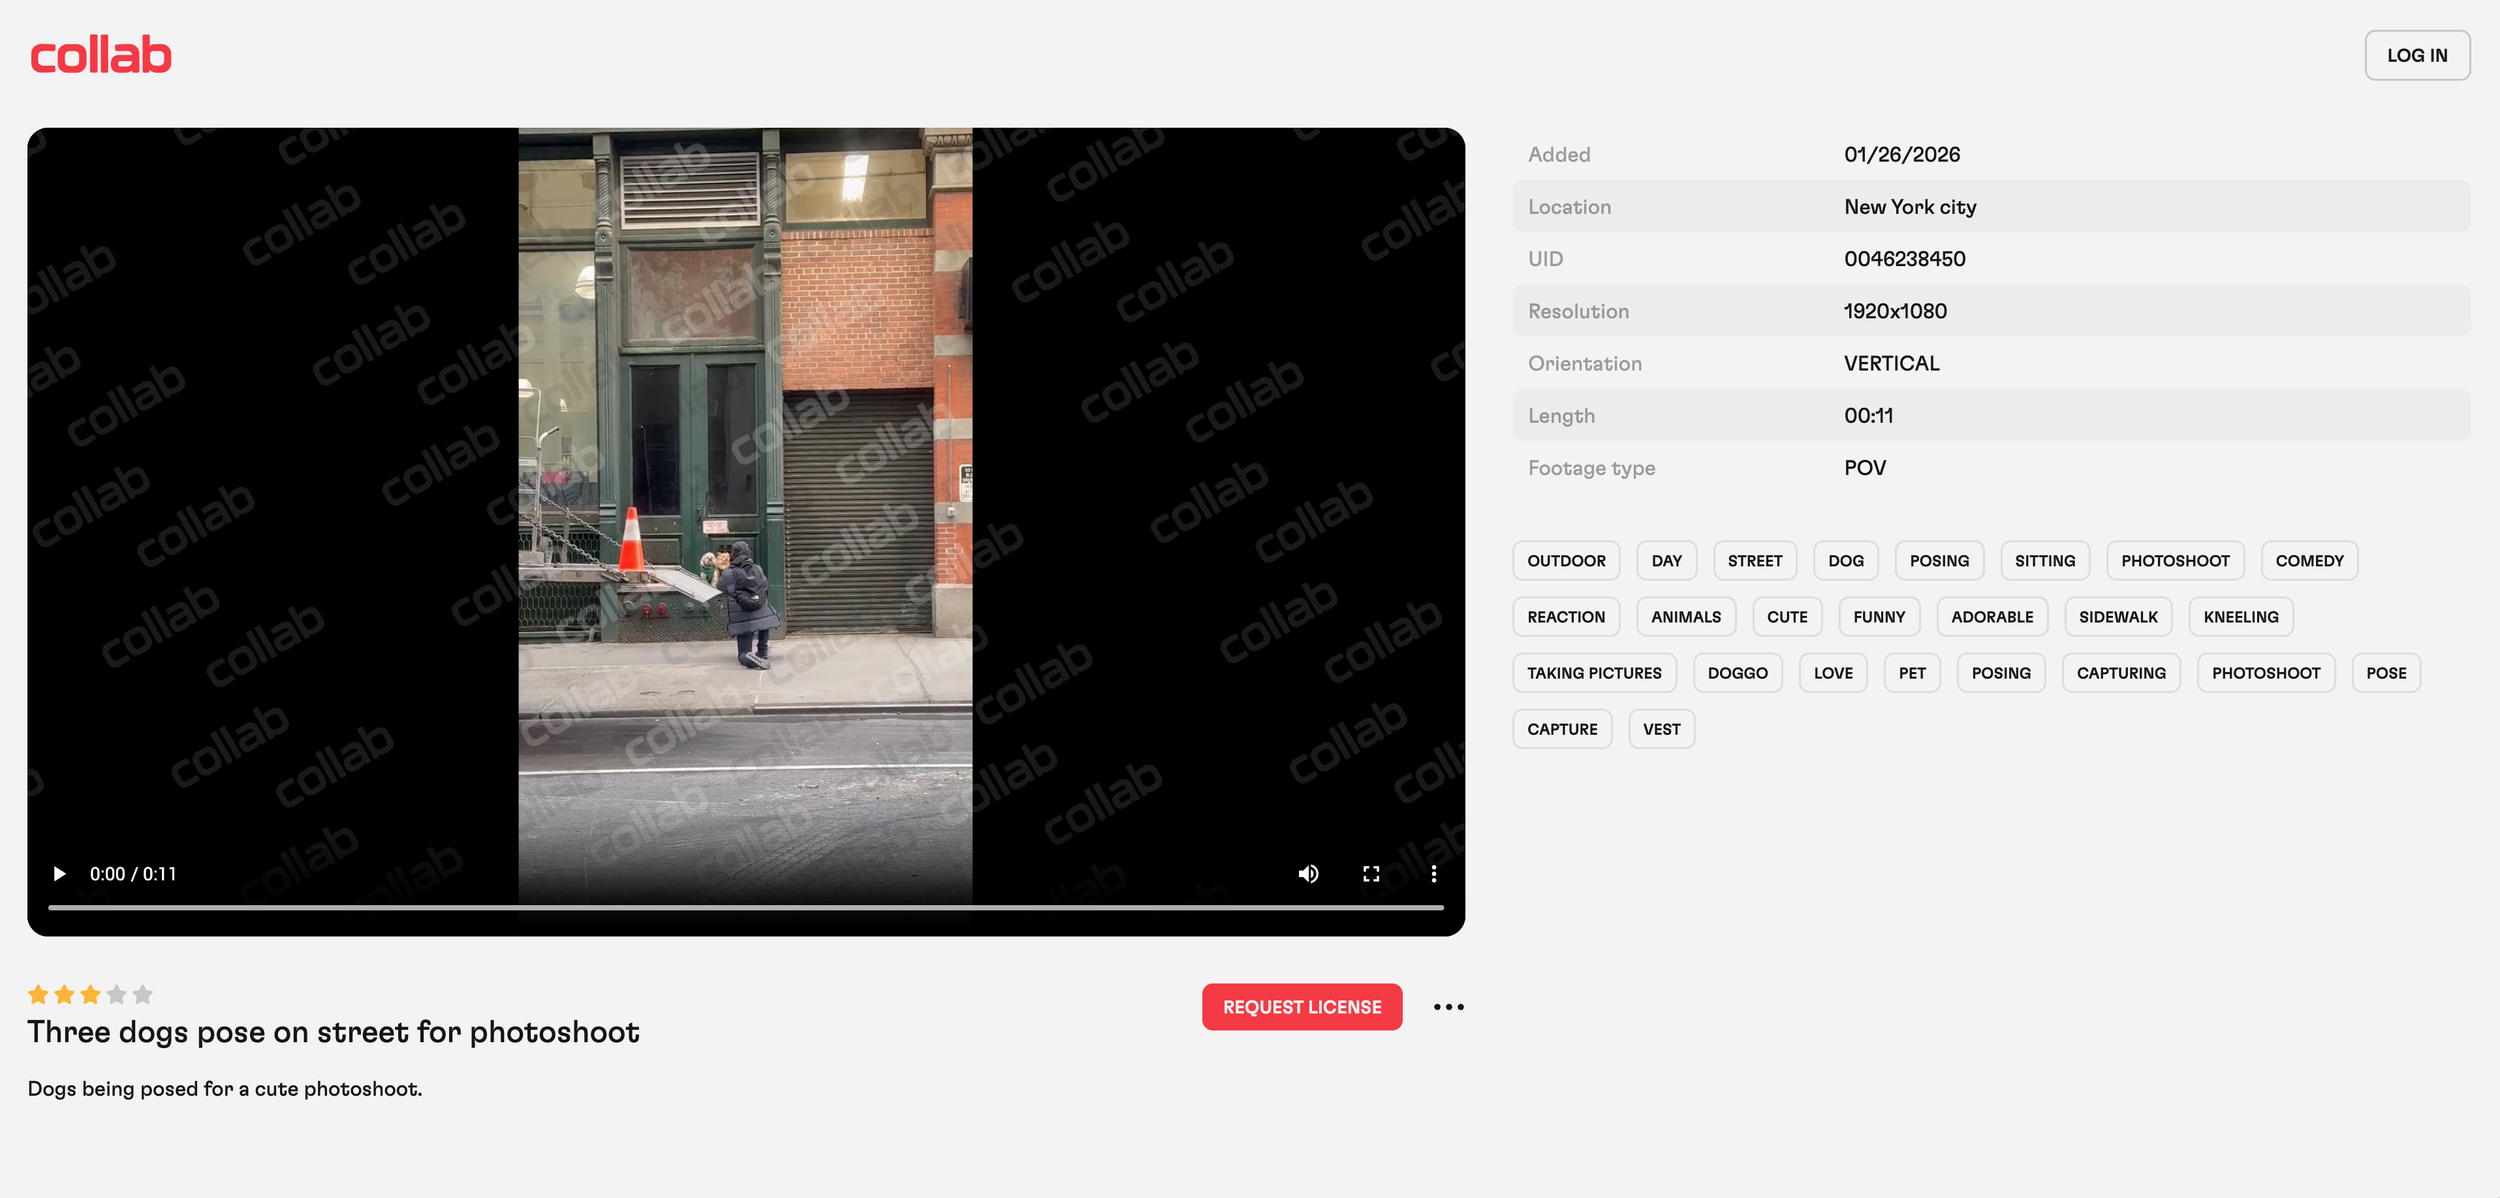Open more actions menu beside Request License

(x=1448, y=1007)
